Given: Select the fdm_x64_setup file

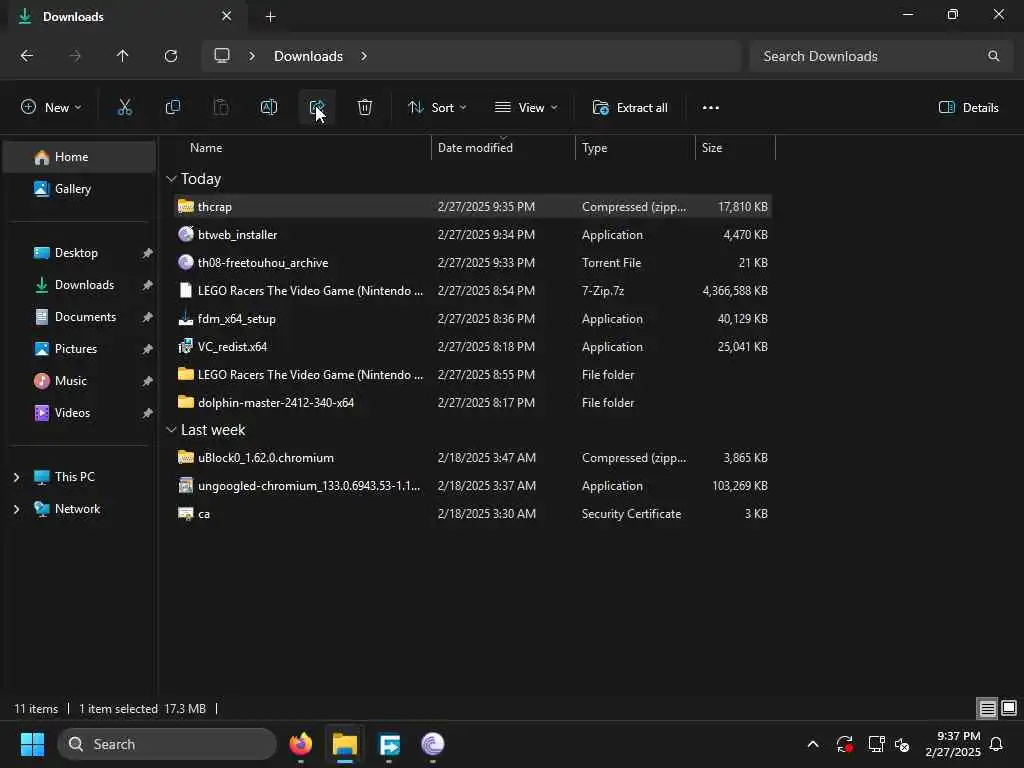Looking at the screenshot, I should (473, 319).
